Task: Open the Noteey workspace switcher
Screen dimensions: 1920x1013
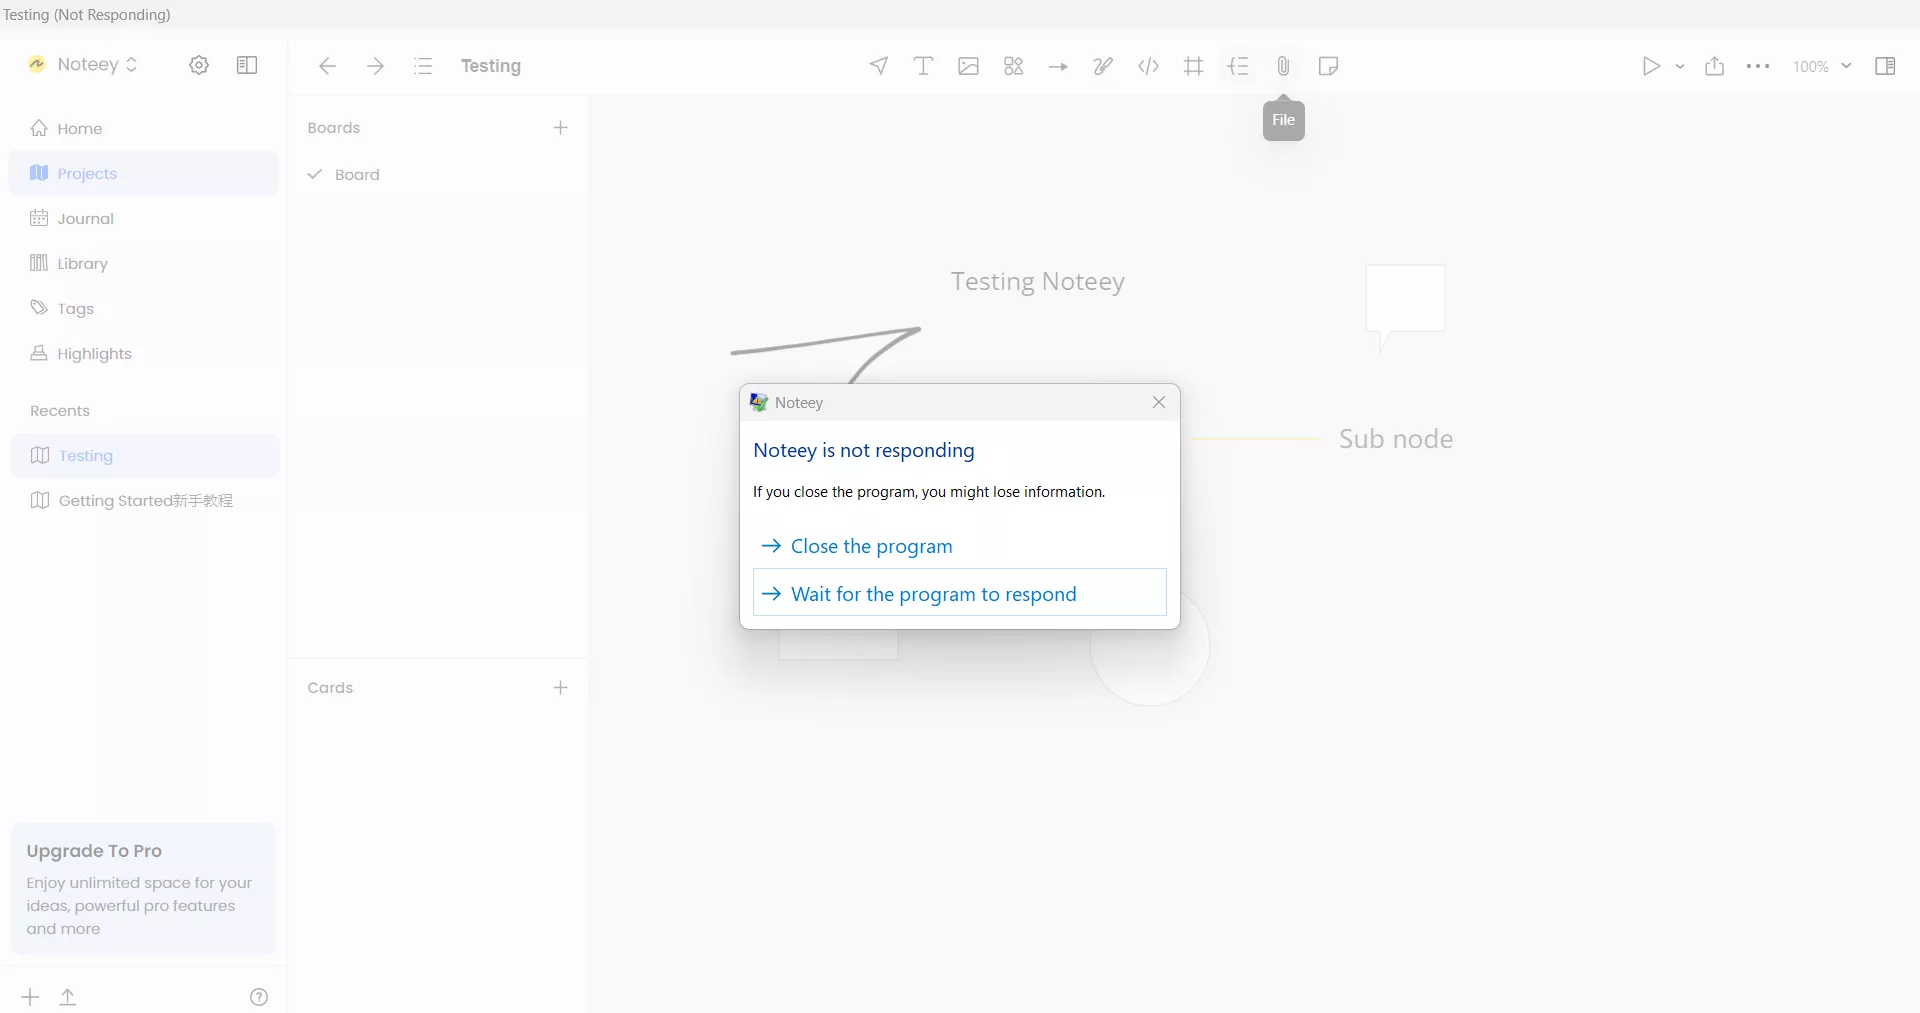Action: tap(84, 64)
